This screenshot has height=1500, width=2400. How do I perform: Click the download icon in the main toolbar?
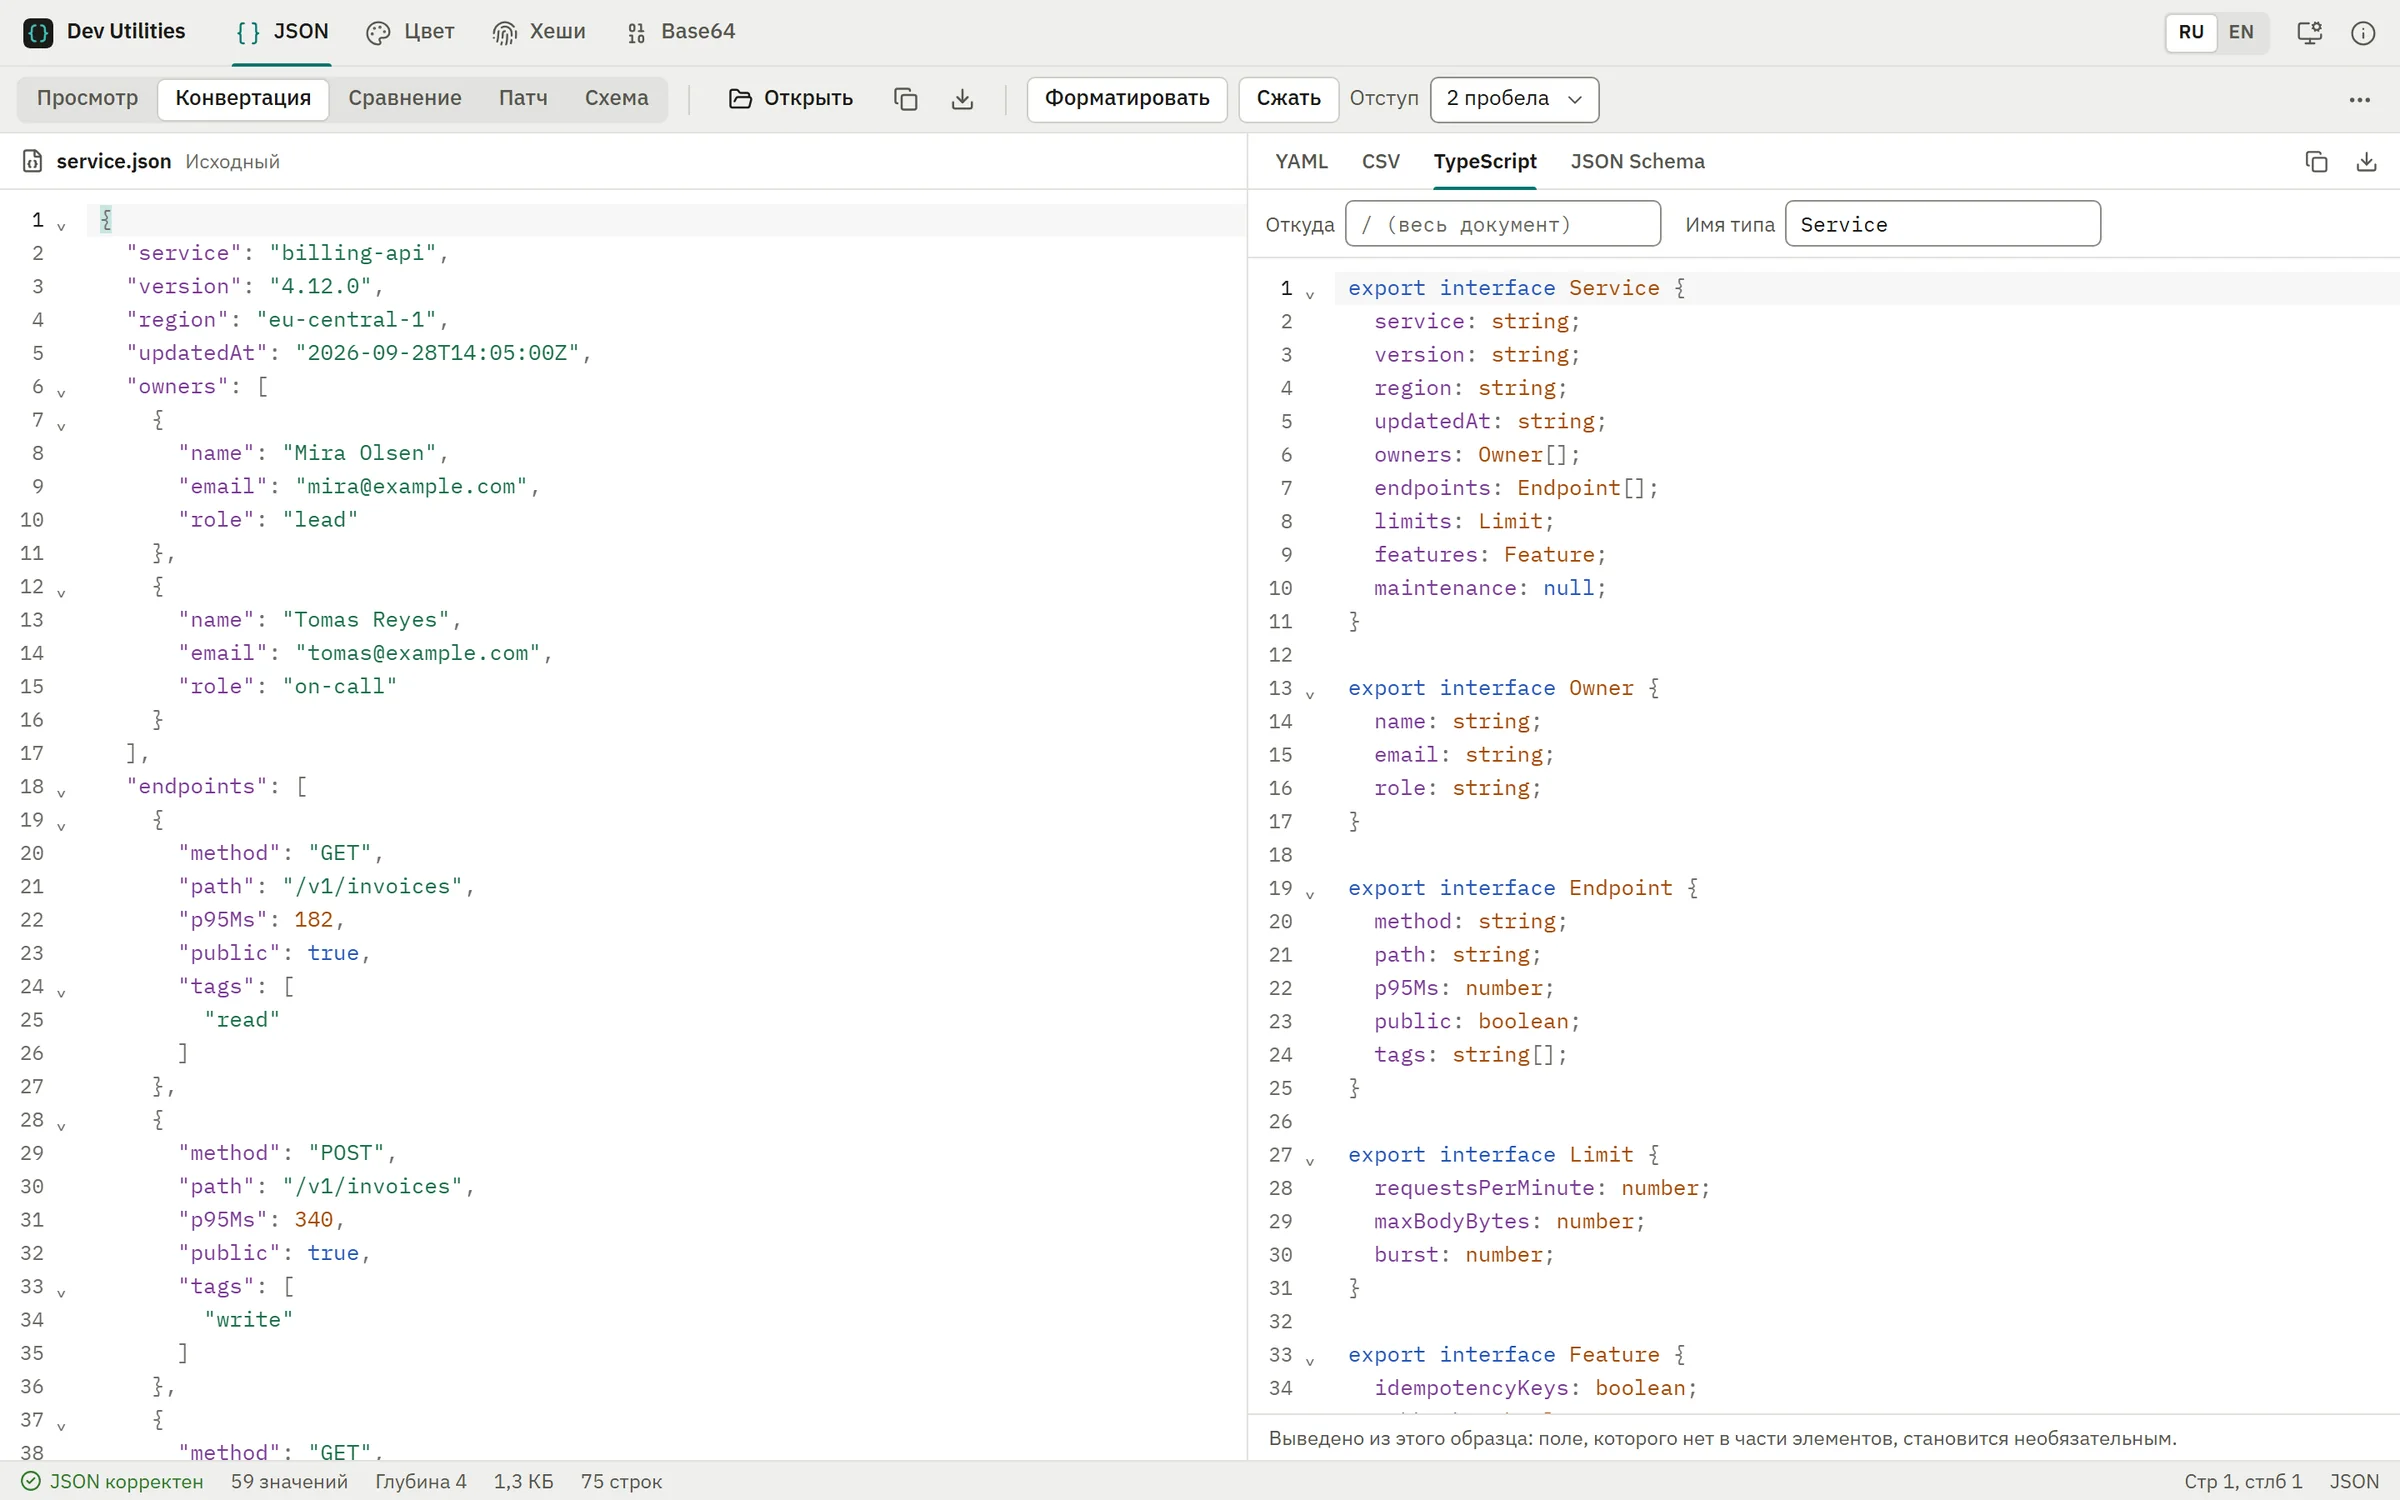coord(962,99)
